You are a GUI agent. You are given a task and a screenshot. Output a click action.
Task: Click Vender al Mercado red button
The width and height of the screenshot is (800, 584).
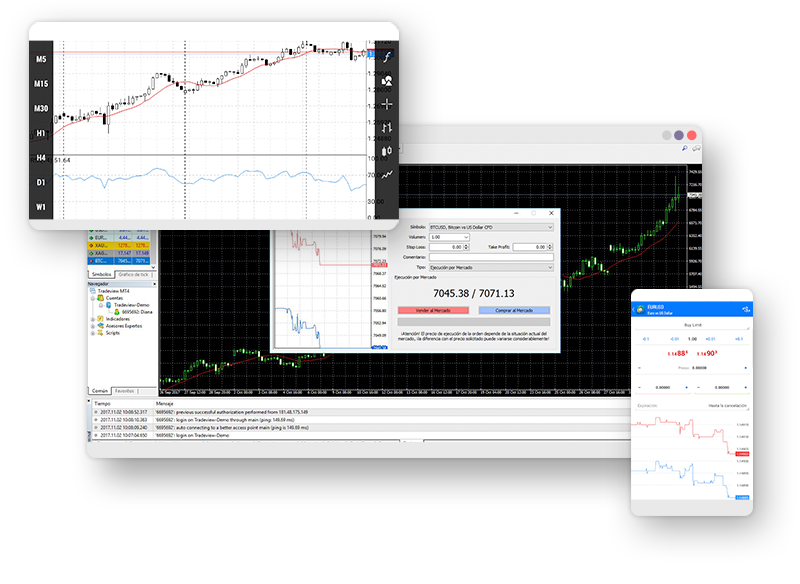coord(433,310)
